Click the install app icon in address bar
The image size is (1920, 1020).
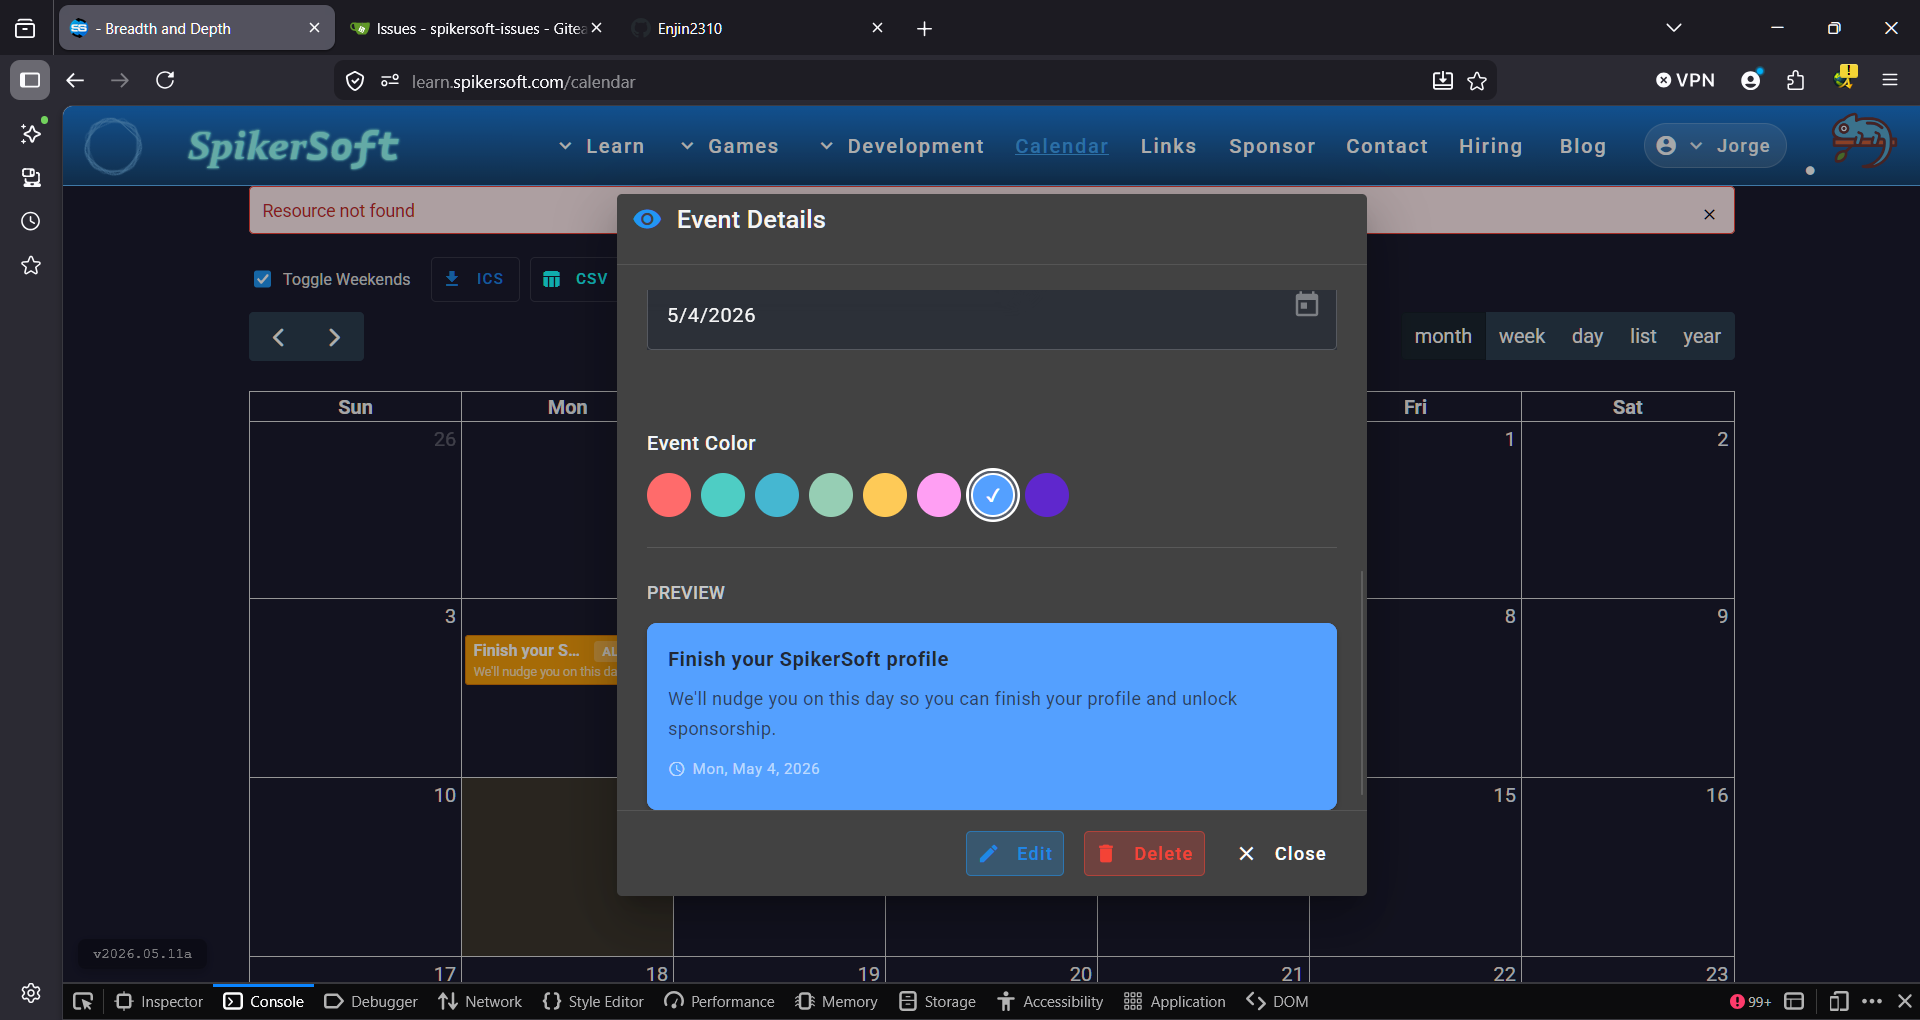tap(1442, 81)
